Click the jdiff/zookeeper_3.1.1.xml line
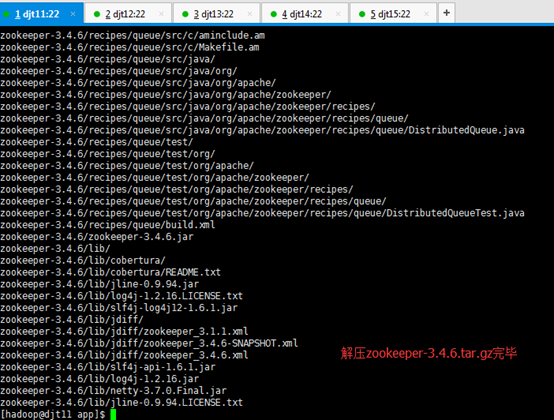This screenshot has height=420, width=554. [124, 331]
